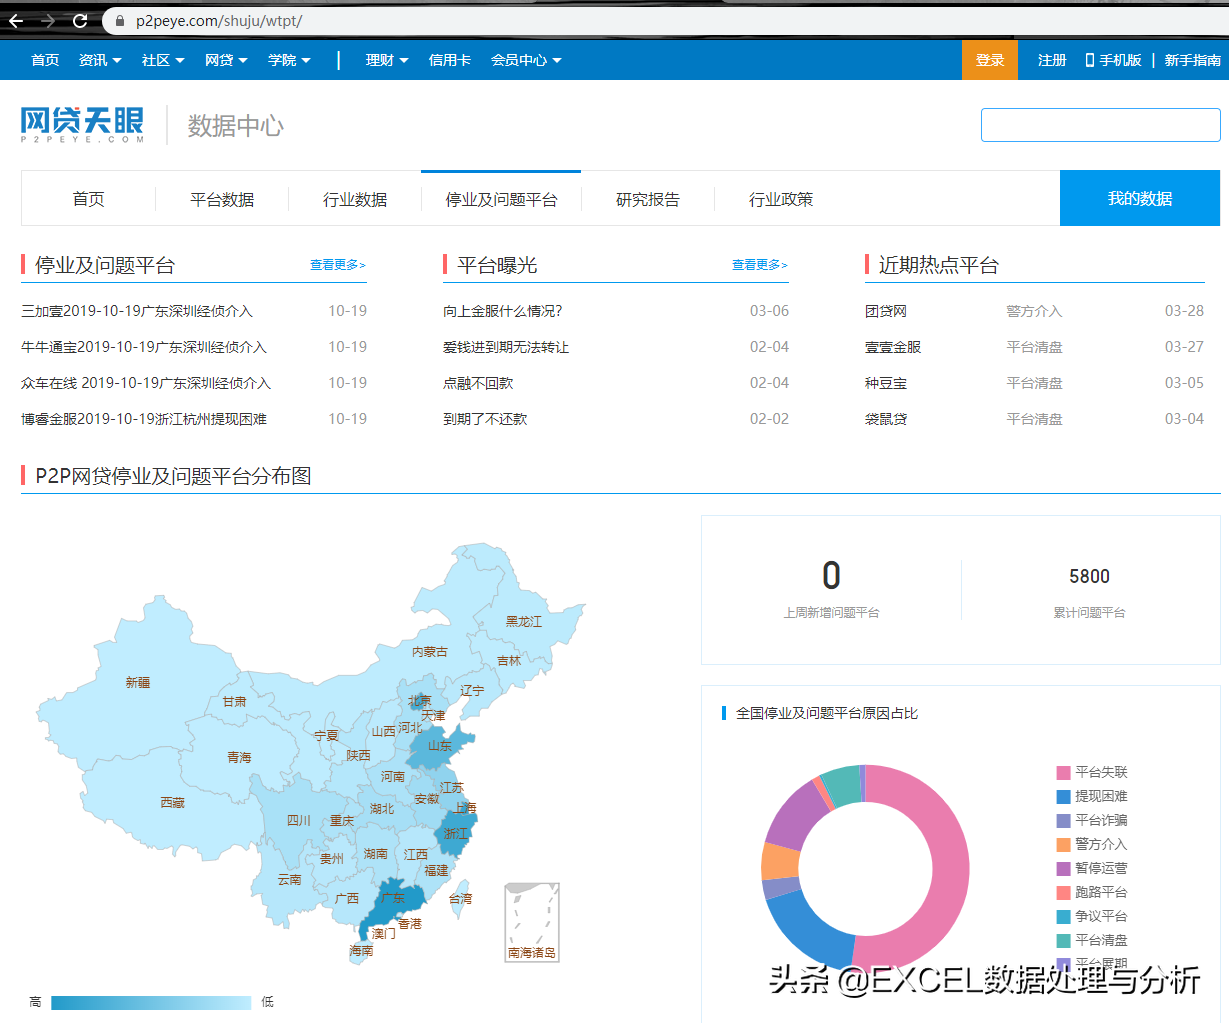
Task: Click the search box in the header
Action: (x=1100, y=125)
